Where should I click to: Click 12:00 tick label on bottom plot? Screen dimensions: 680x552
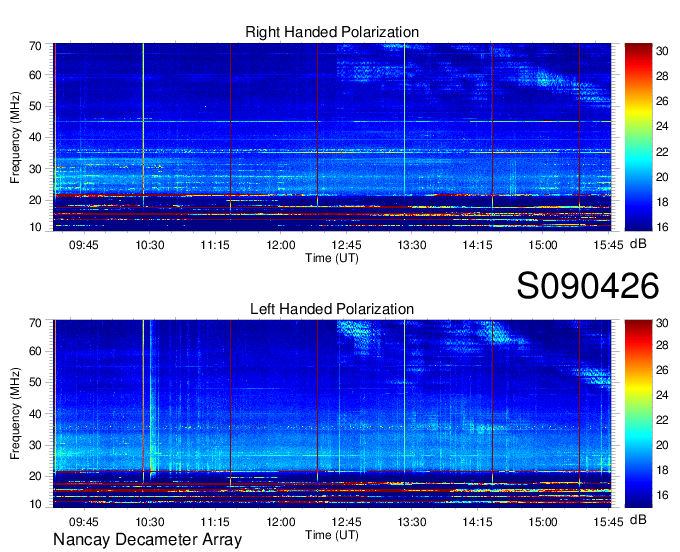pos(281,522)
